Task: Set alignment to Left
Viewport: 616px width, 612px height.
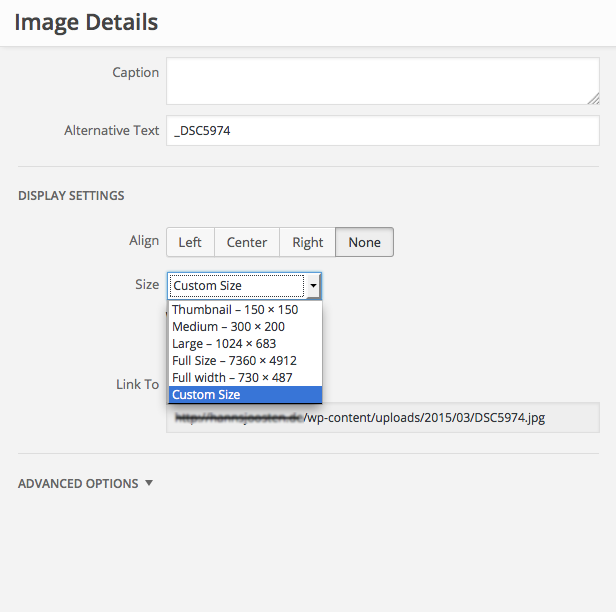Action: (190, 242)
